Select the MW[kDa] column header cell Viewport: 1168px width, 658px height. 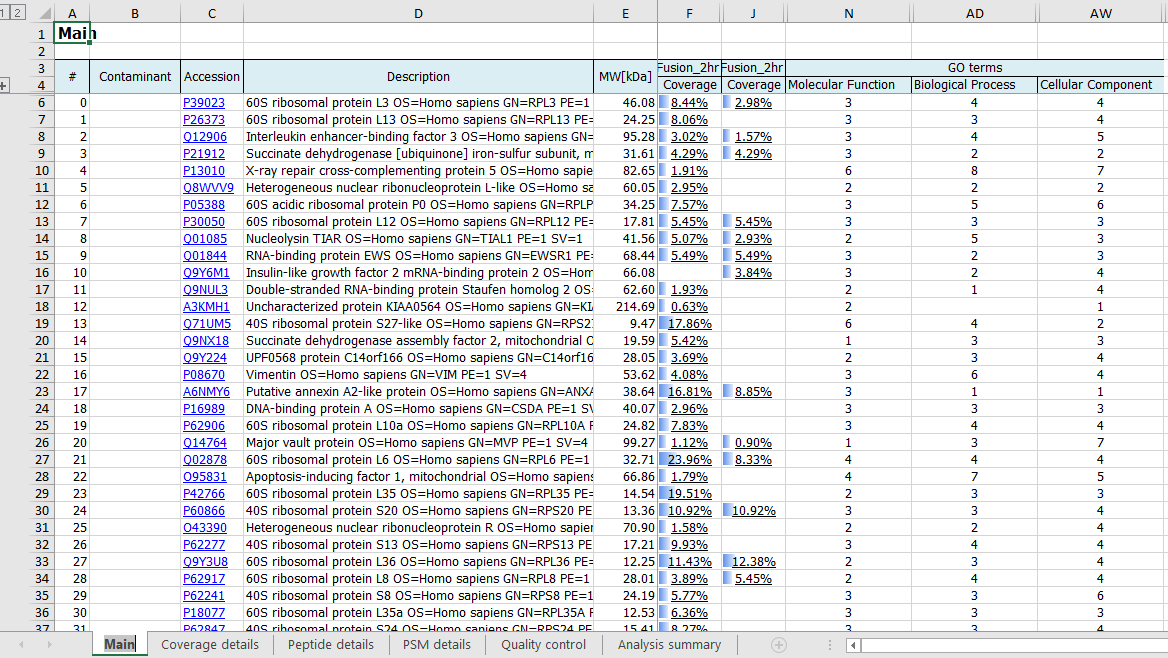pyautogui.click(x=625, y=76)
